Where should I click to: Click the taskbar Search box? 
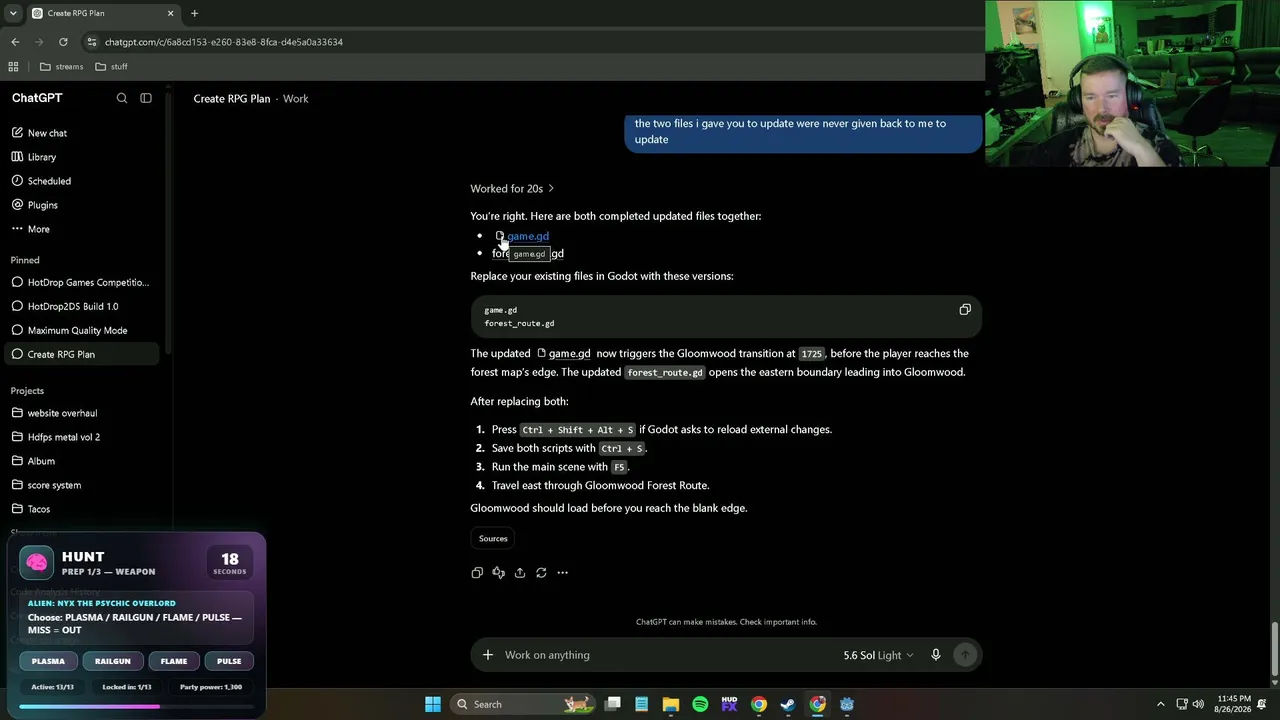click(x=524, y=704)
